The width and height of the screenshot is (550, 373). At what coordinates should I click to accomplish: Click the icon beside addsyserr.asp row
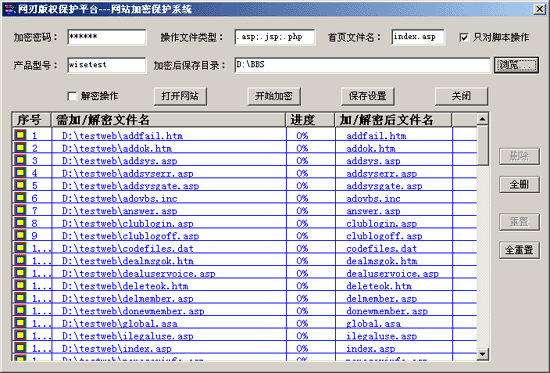[20, 173]
